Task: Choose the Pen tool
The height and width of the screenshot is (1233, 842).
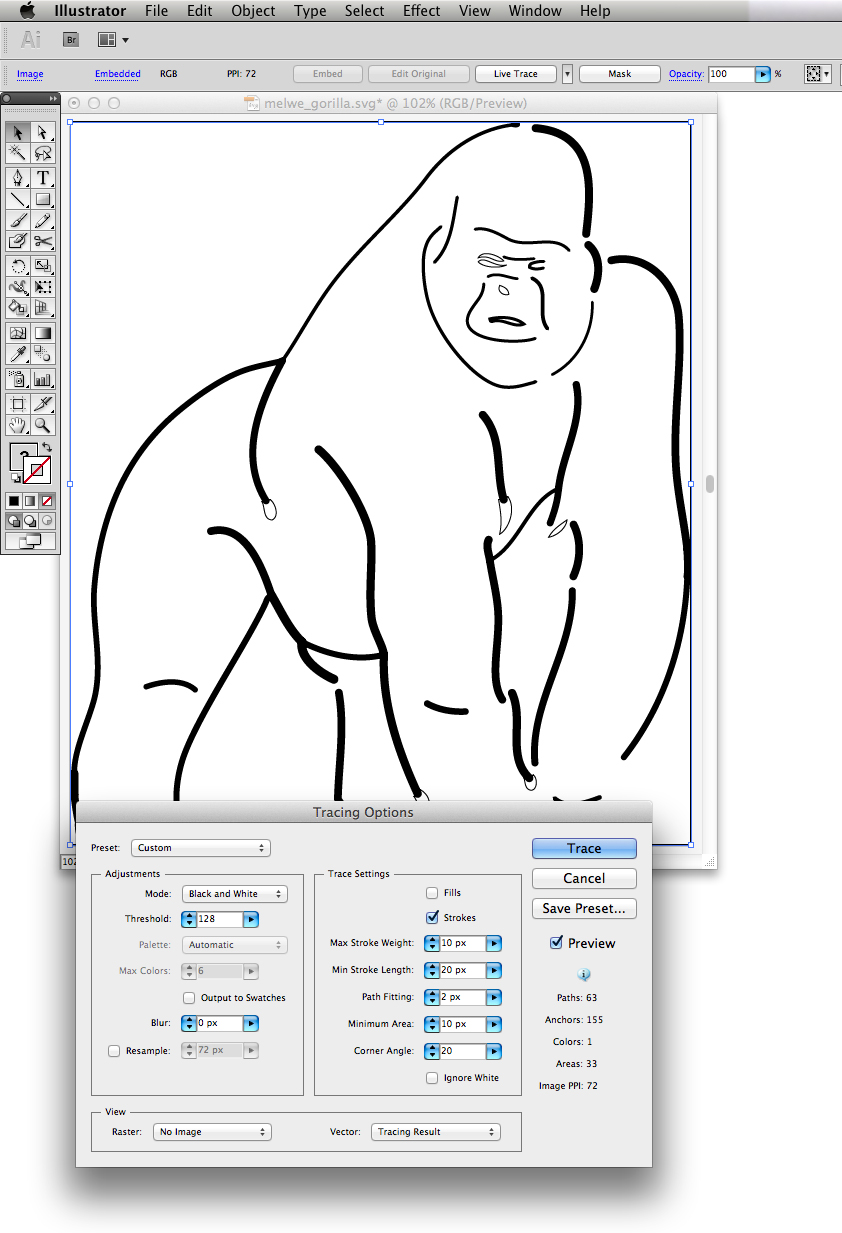Action: (x=17, y=178)
